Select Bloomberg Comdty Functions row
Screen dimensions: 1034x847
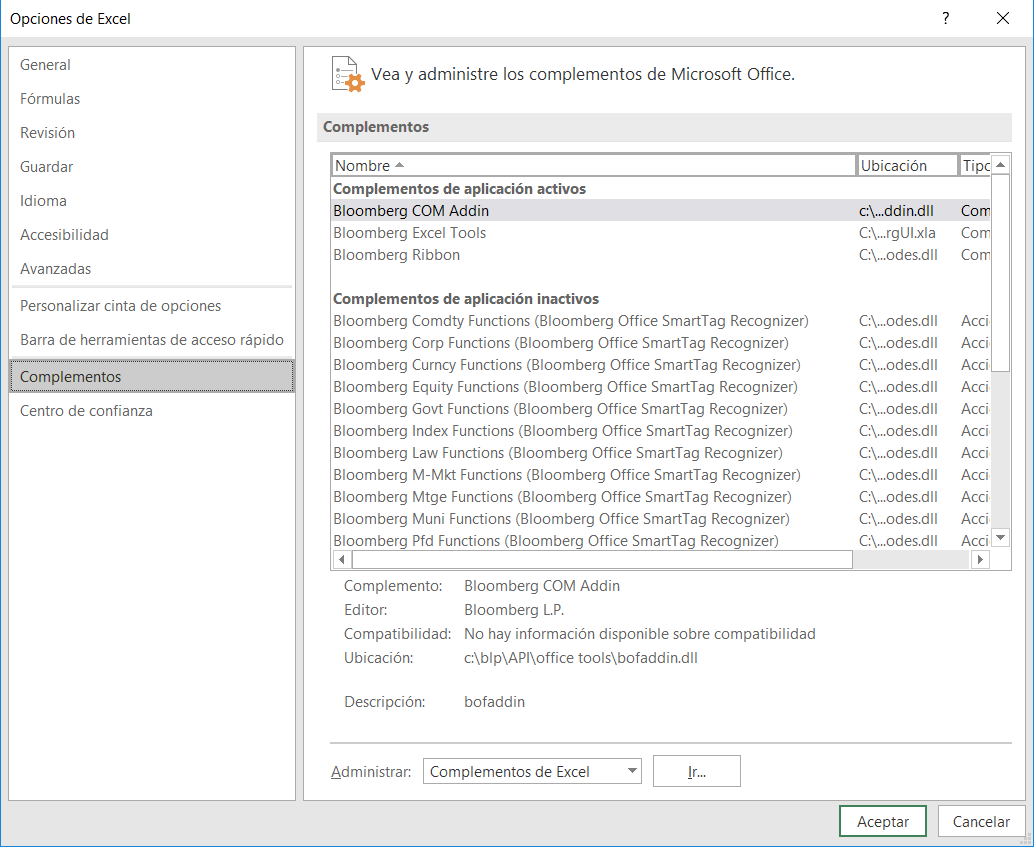click(x=660, y=321)
